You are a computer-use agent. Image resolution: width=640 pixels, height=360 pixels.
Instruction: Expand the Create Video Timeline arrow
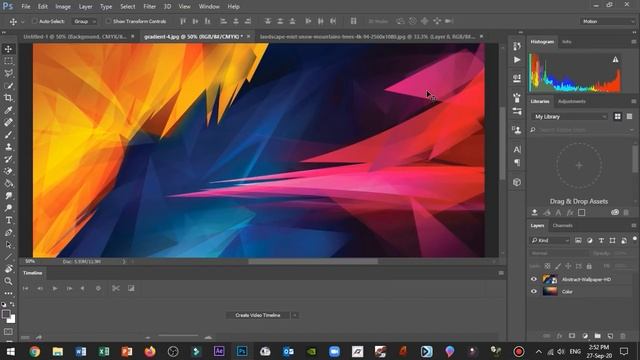click(295, 315)
